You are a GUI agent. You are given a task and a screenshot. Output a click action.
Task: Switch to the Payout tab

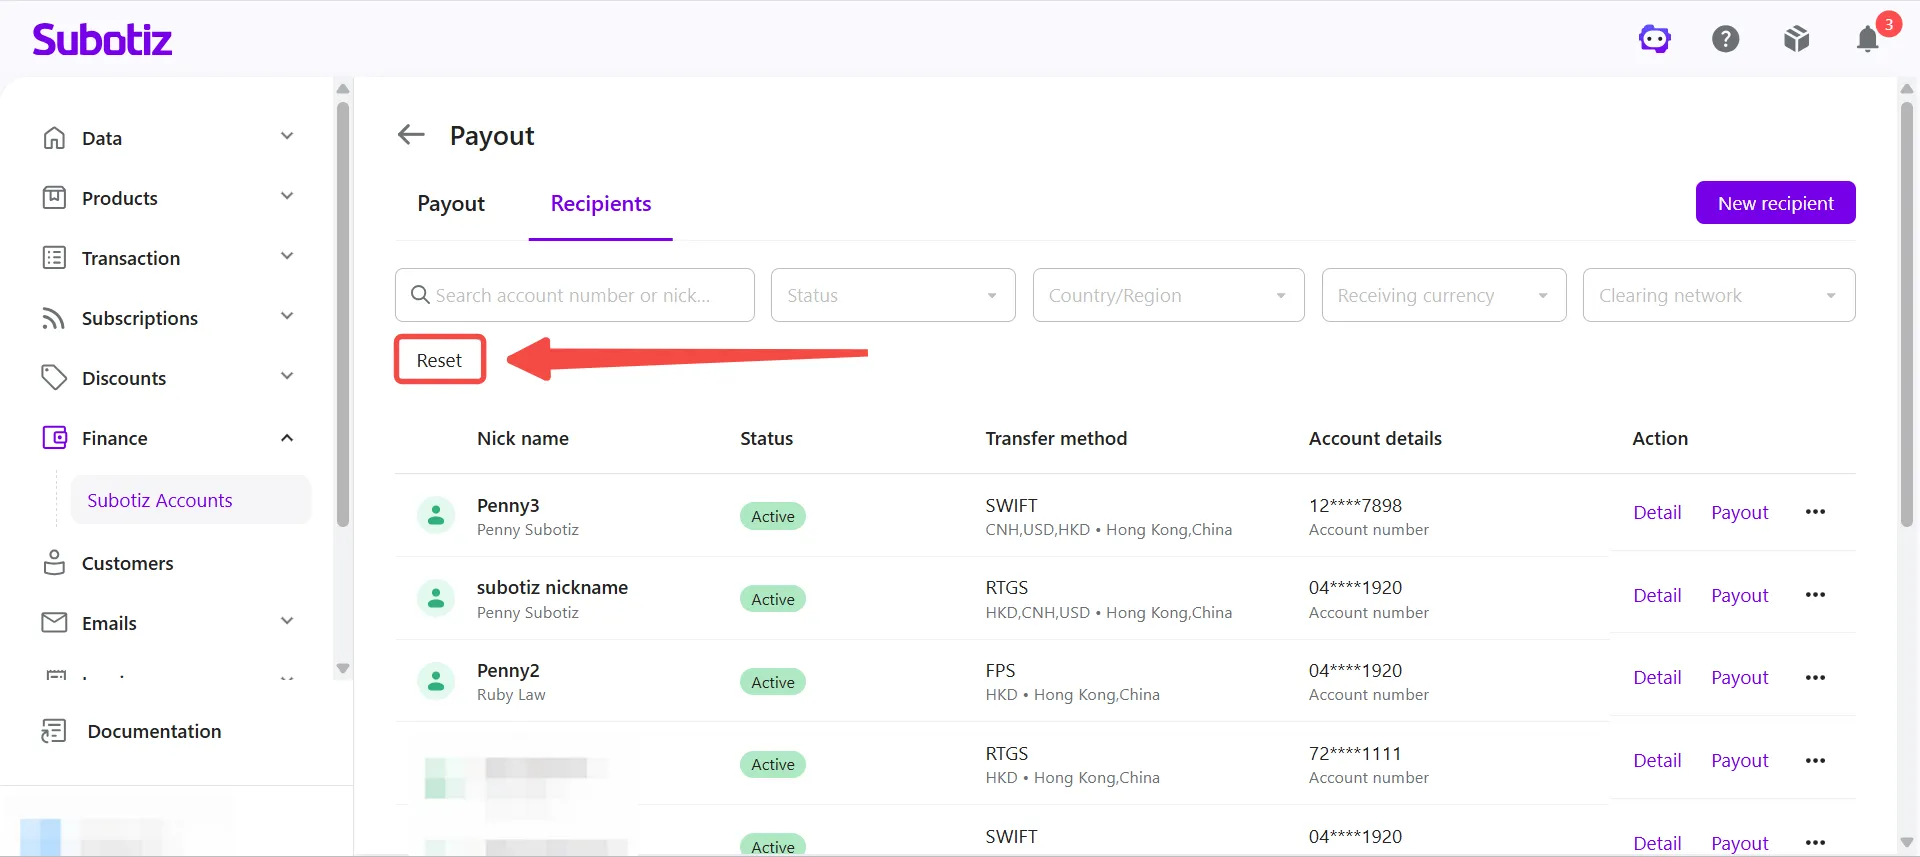(x=451, y=204)
